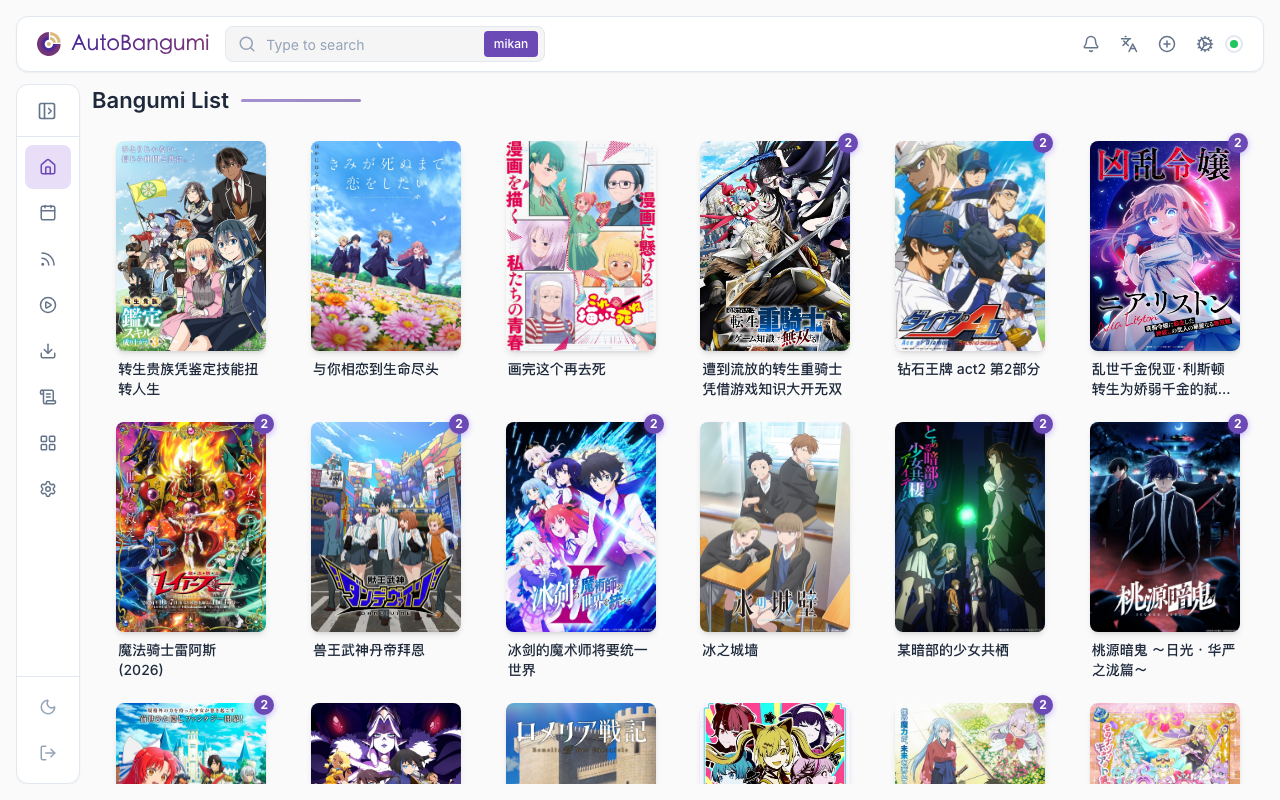Image resolution: width=1280 pixels, height=800 pixels.
Task: Click the title text 某暗部的少女共栖
Action: (953, 650)
